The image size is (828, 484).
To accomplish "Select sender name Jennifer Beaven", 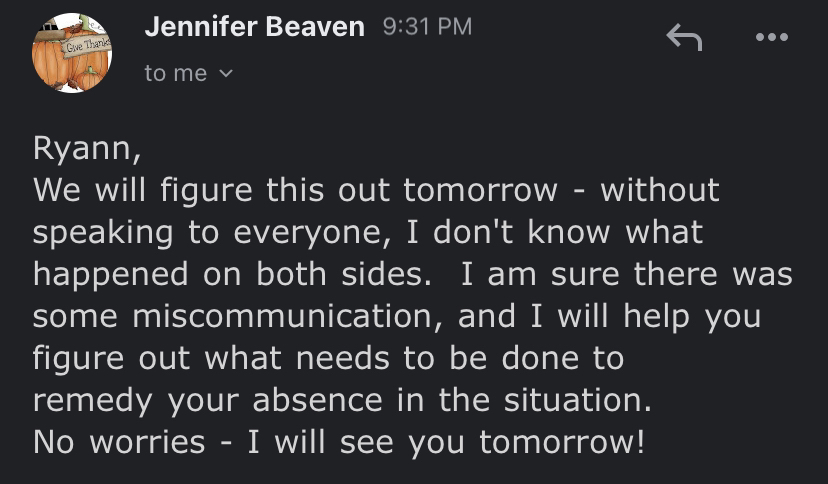I will pyautogui.click(x=255, y=26).
